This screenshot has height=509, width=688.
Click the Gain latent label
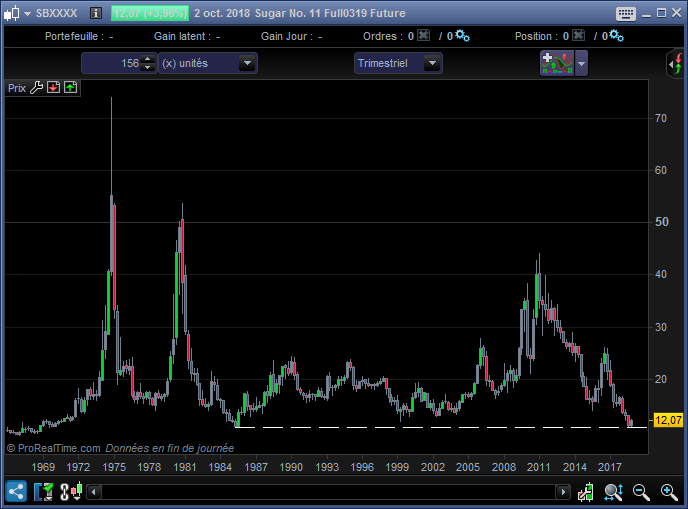pos(182,36)
